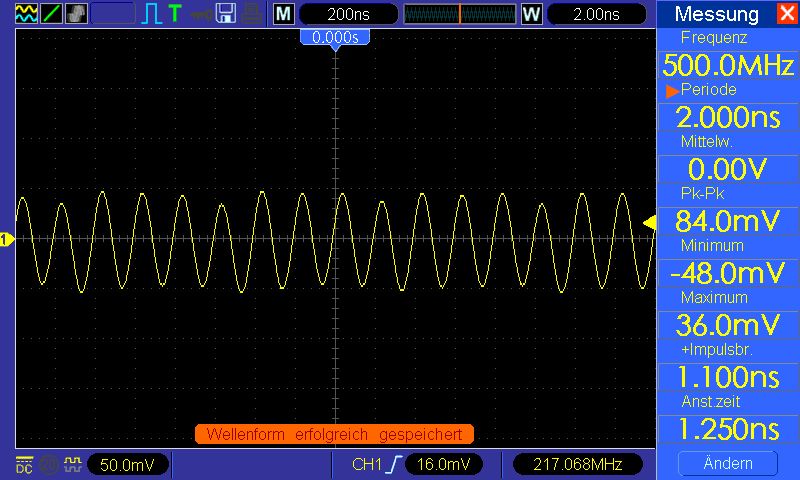The image size is (800, 480).
Task: Click the 1.250ns rise time value
Action: click(728, 429)
